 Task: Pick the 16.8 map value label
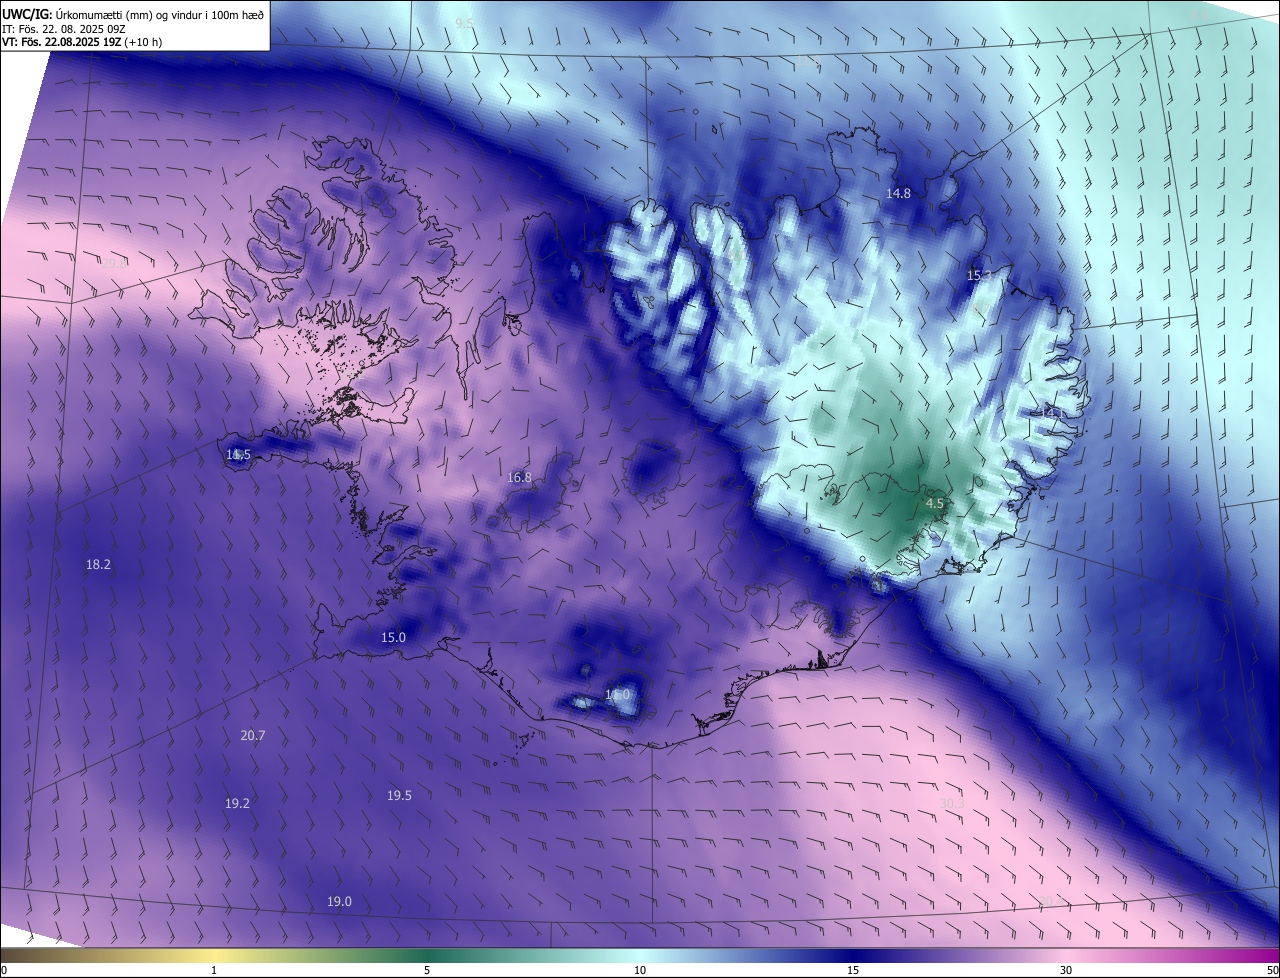tap(520, 478)
